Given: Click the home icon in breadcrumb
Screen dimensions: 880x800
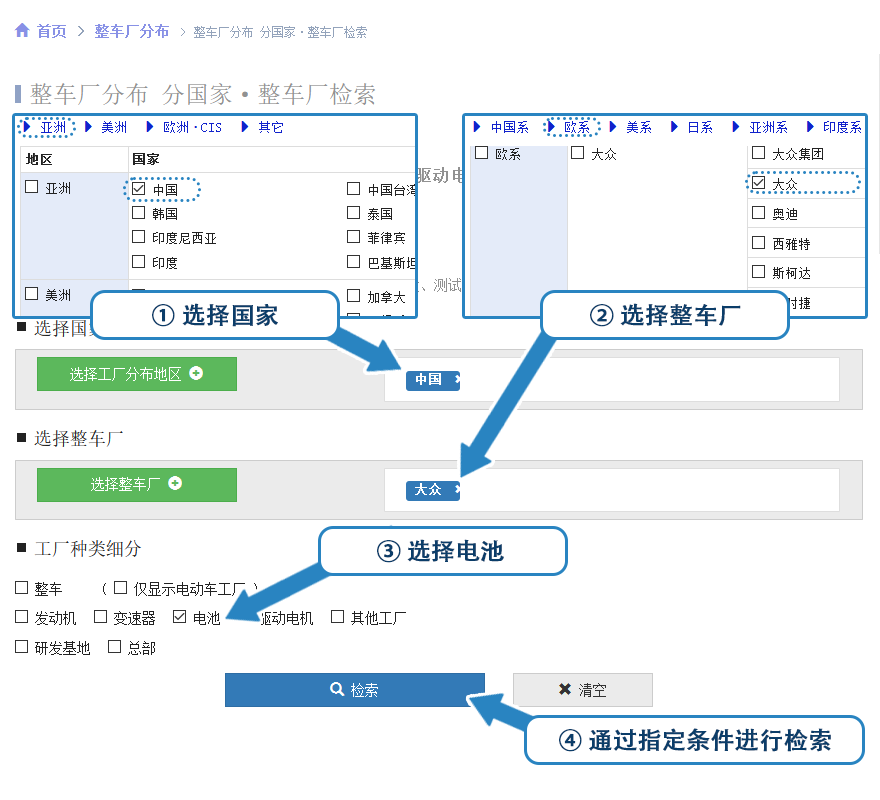Looking at the screenshot, I should click(x=22, y=31).
